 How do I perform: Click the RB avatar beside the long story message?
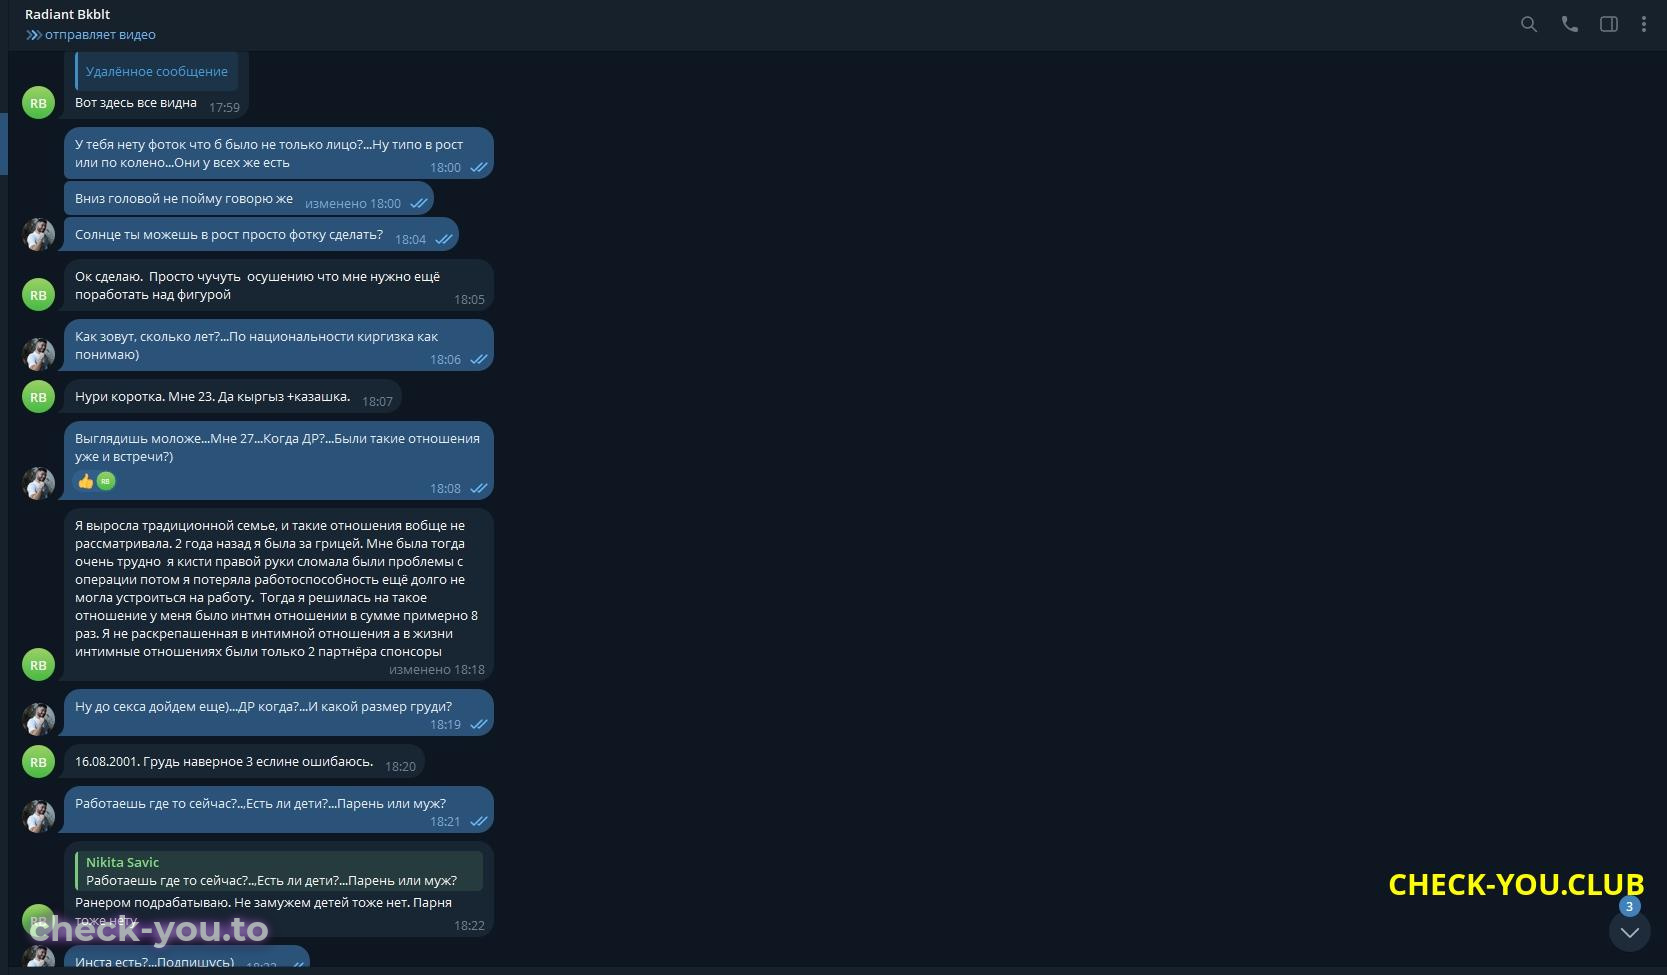pyautogui.click(x=38, y=665)
